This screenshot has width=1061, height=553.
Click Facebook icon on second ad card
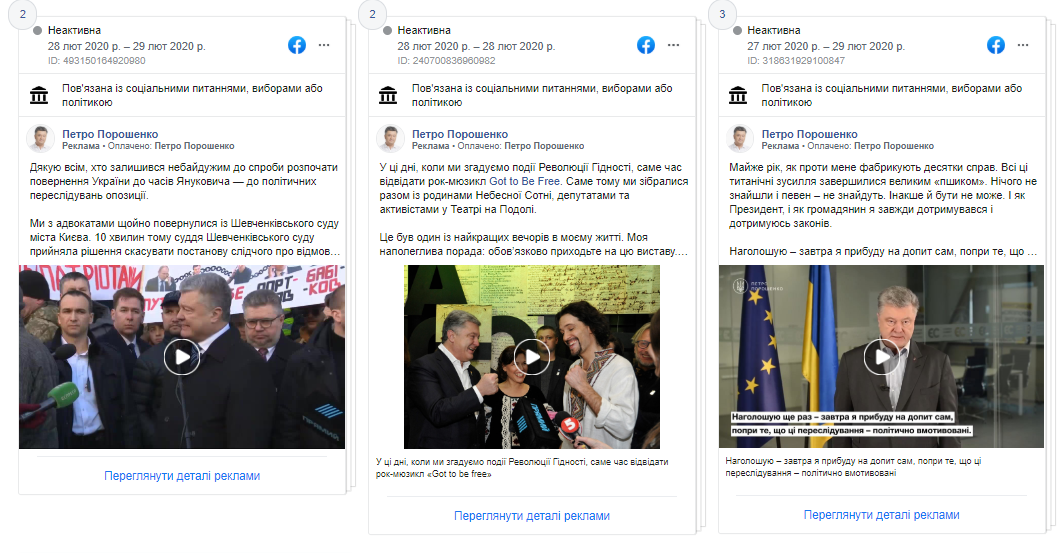(646, 45)
